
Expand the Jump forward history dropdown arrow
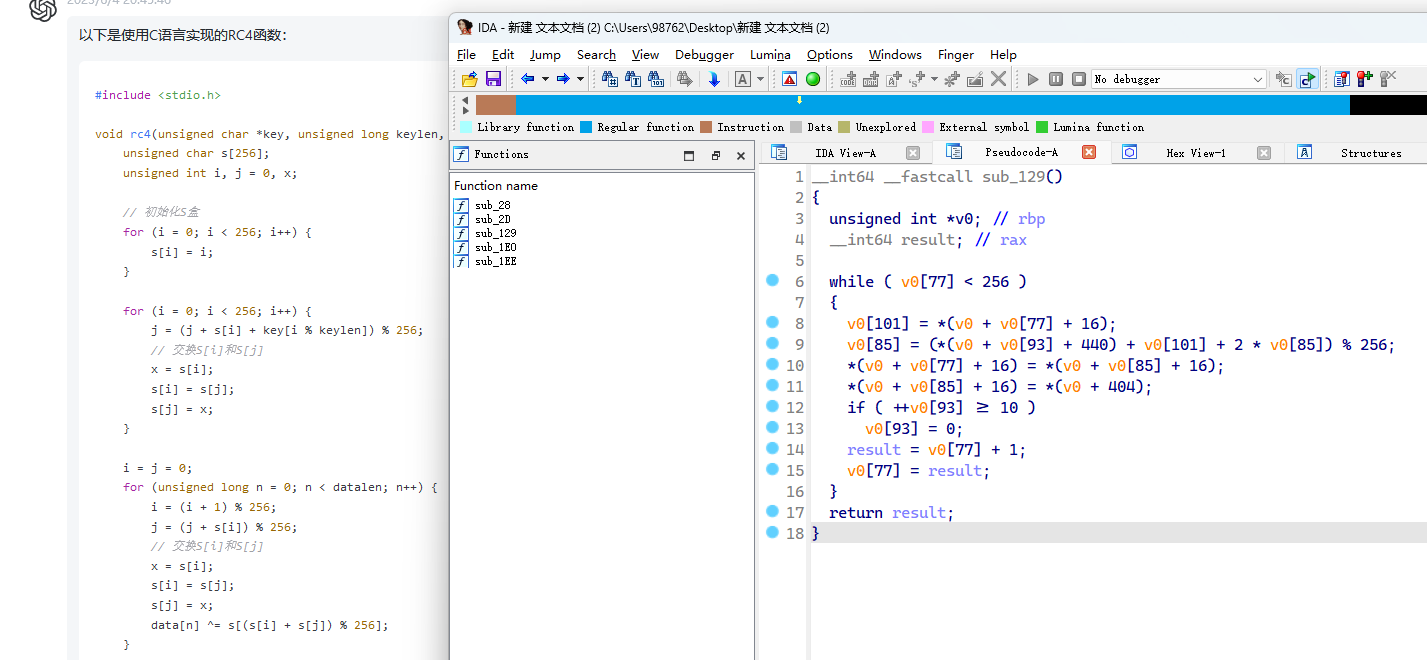[580, 79]
